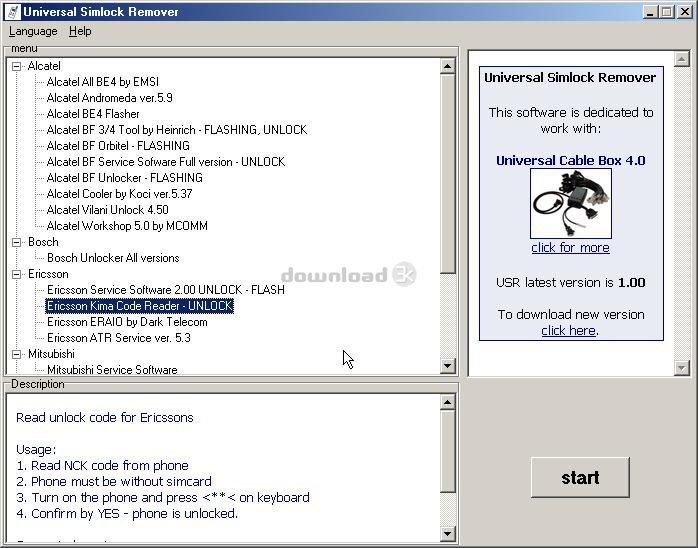
Task: Select Ericsson Service Software 2.00 UNLOCK - FLASH
Action: 166,290
